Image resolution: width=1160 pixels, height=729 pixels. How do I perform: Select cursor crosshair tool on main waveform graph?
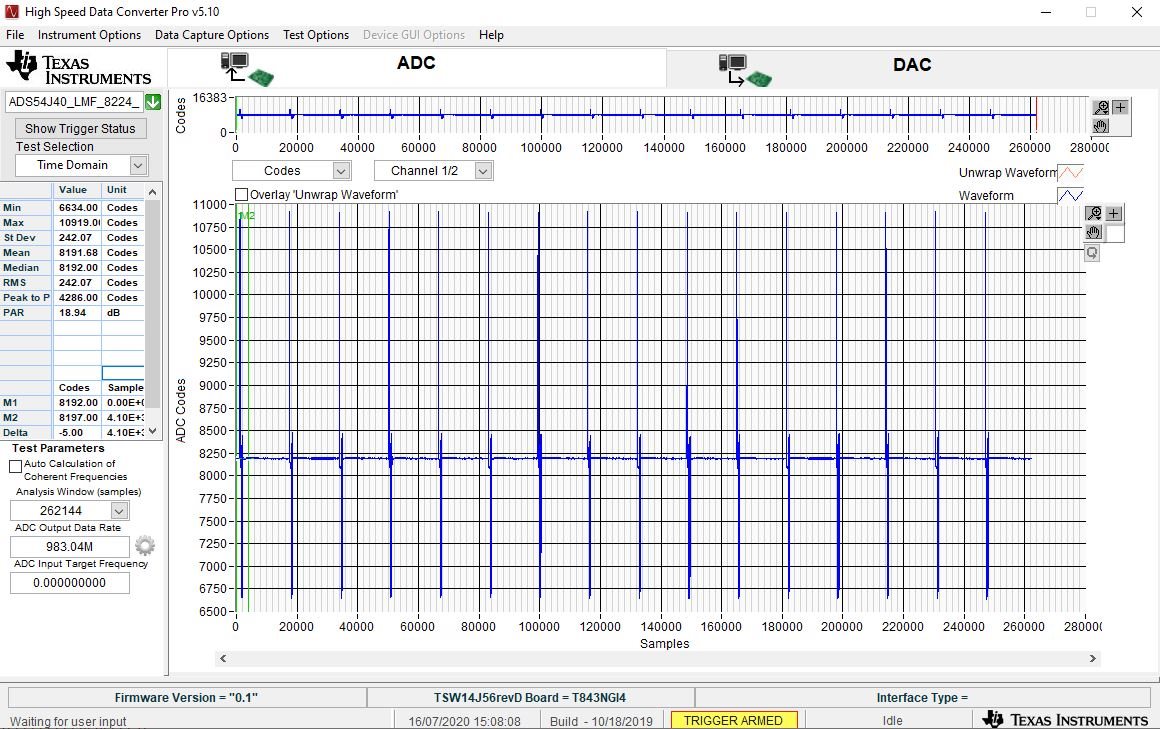click(1113, 213)
